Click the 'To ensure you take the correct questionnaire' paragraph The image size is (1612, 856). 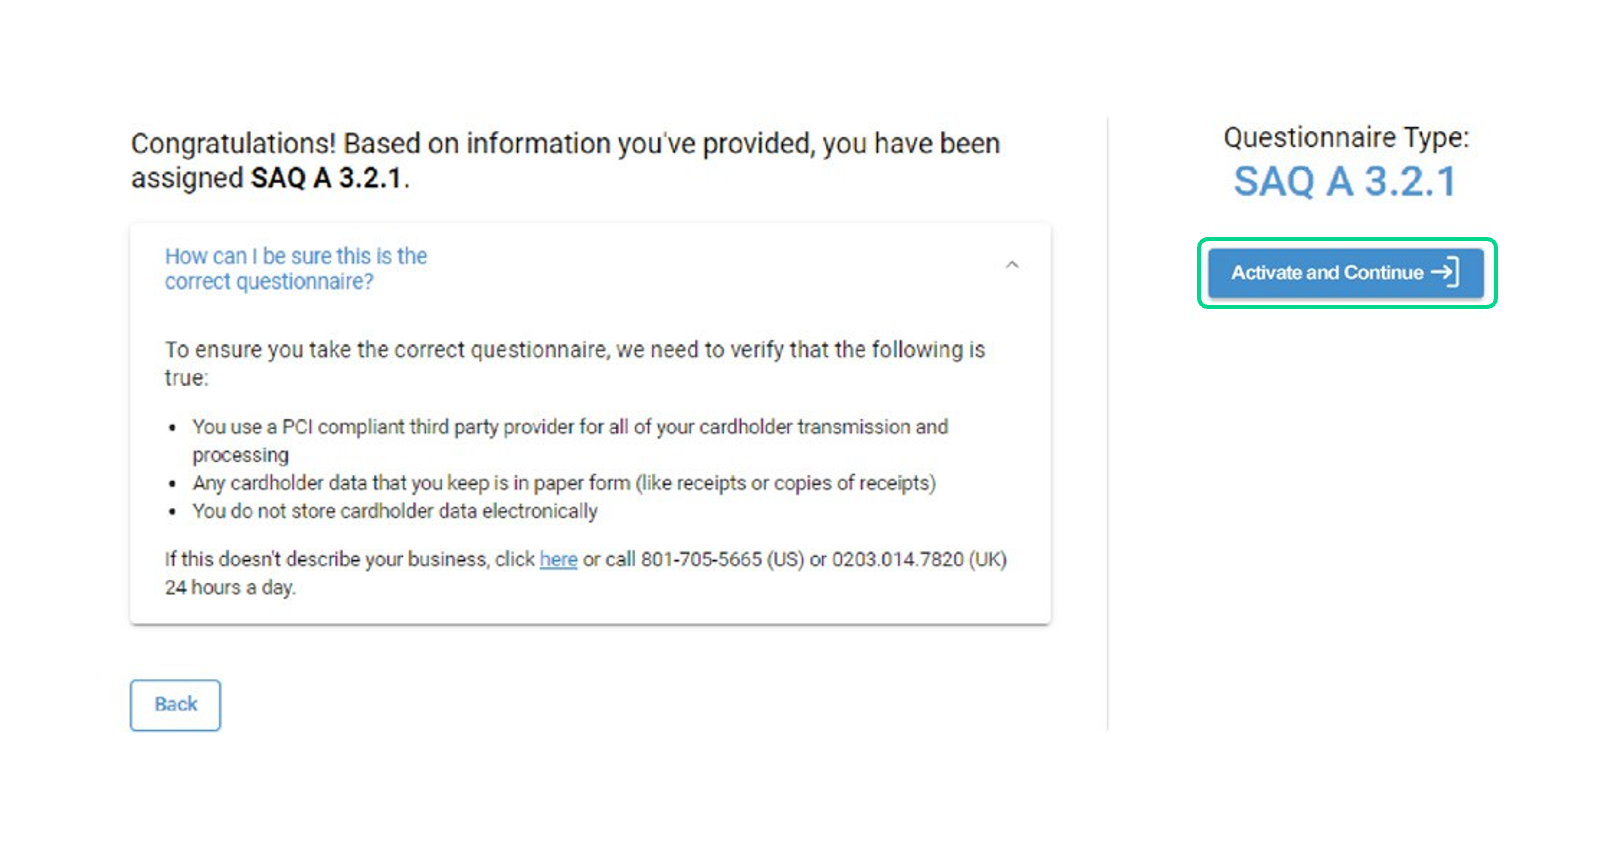click(x=574, y=351)
